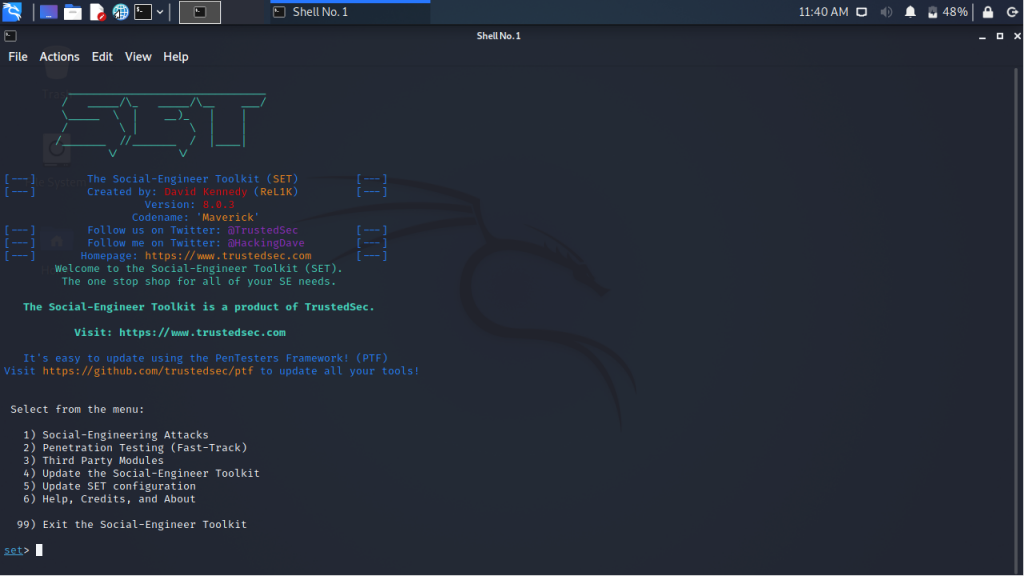1024x576 pixels.
Task: Switch to the highlighted workspace thumbnail
Action: [x=200, y=12]
